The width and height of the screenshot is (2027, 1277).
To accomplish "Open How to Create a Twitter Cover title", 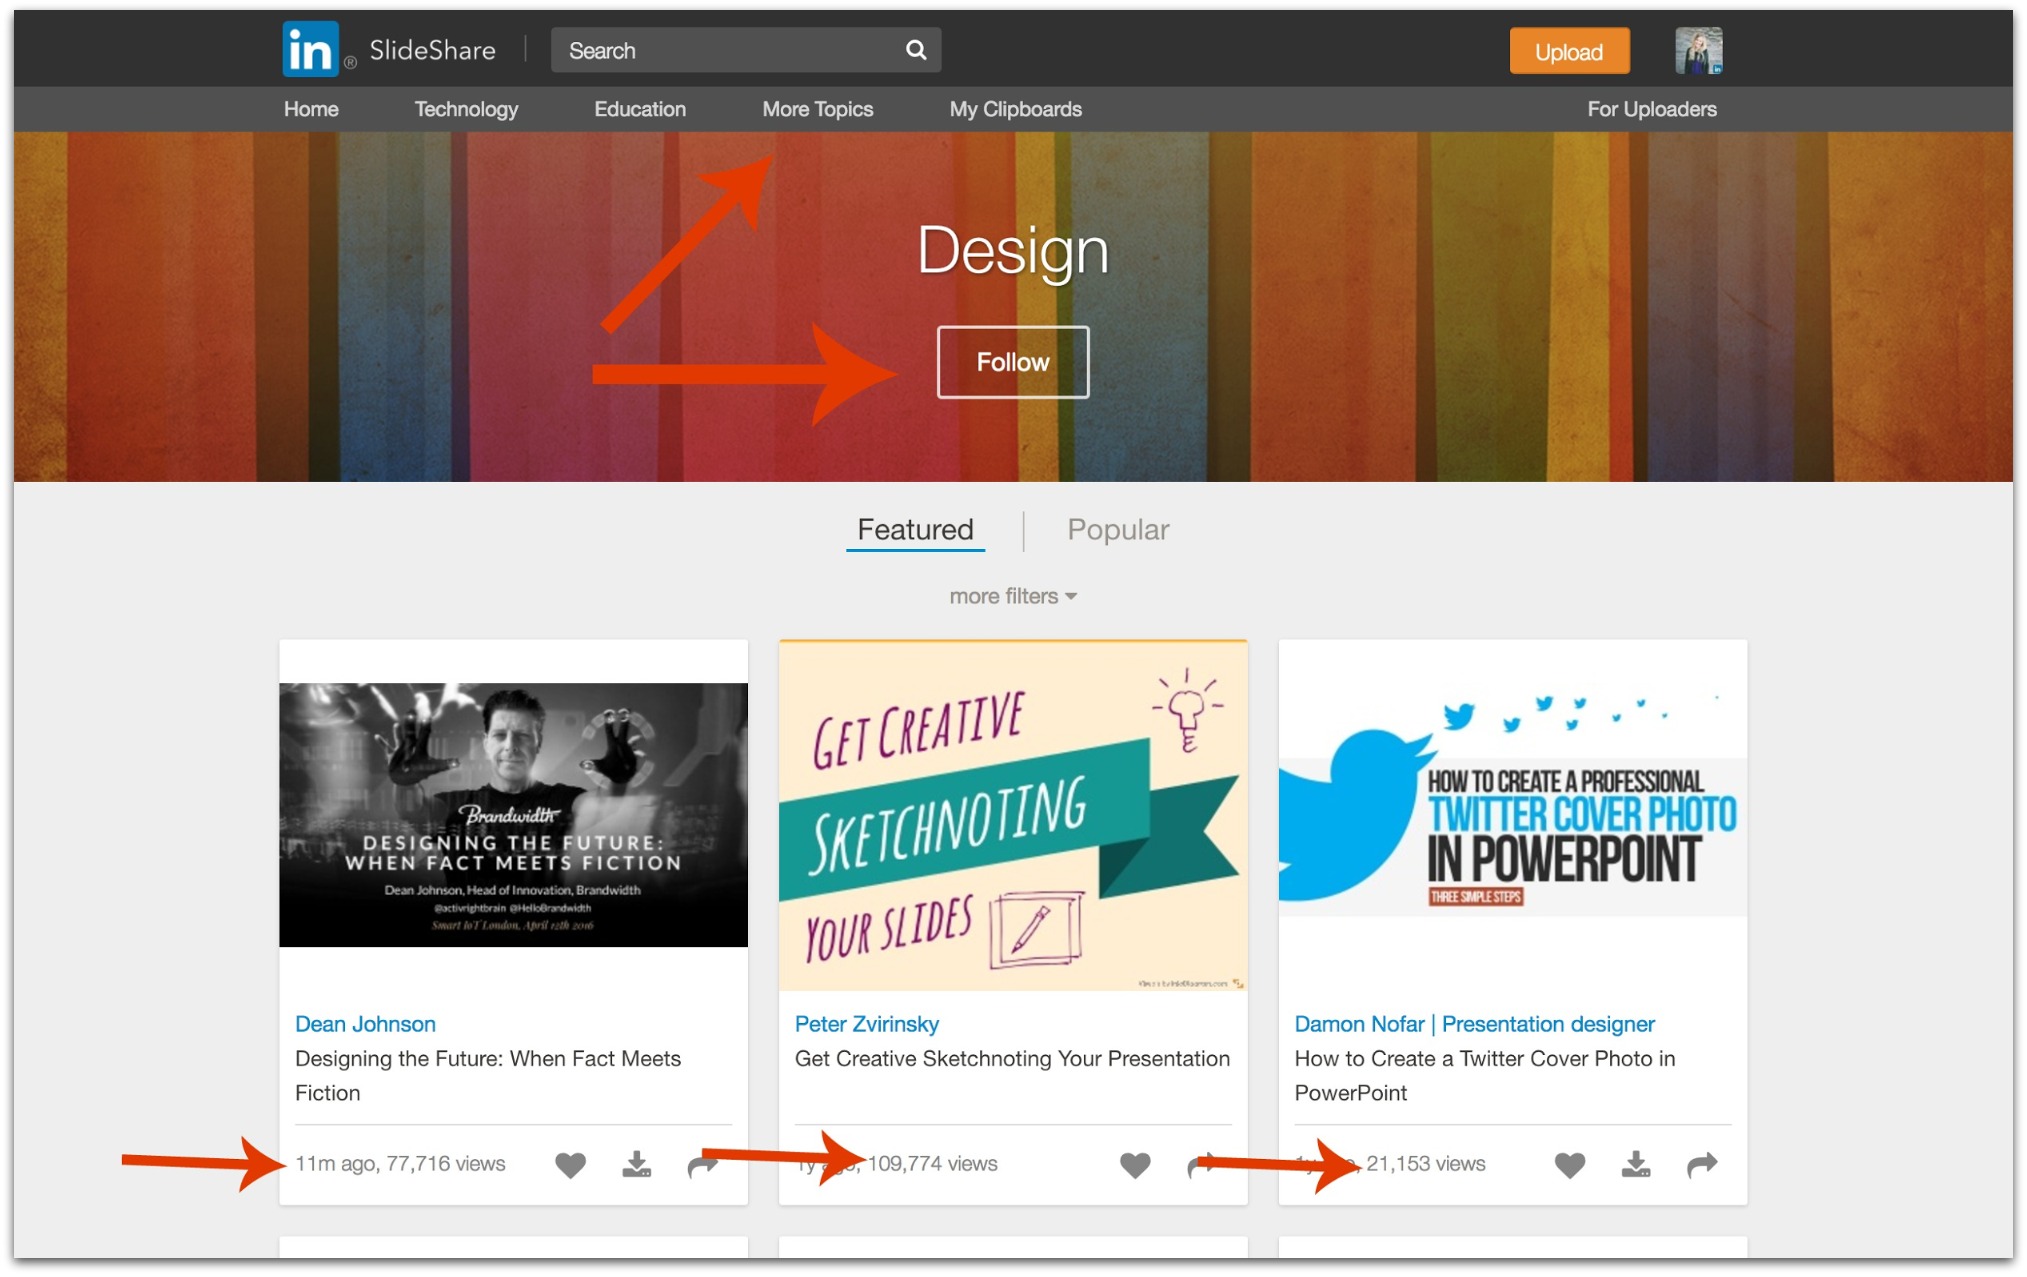I will (1483, 1075).
